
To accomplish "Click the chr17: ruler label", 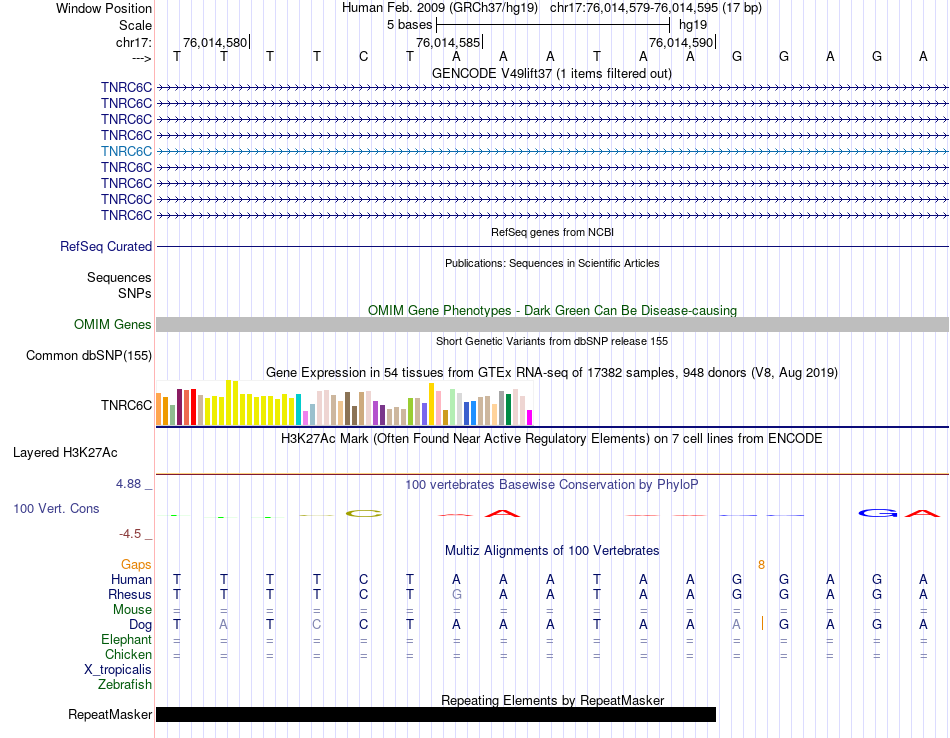I will [133, 42].
